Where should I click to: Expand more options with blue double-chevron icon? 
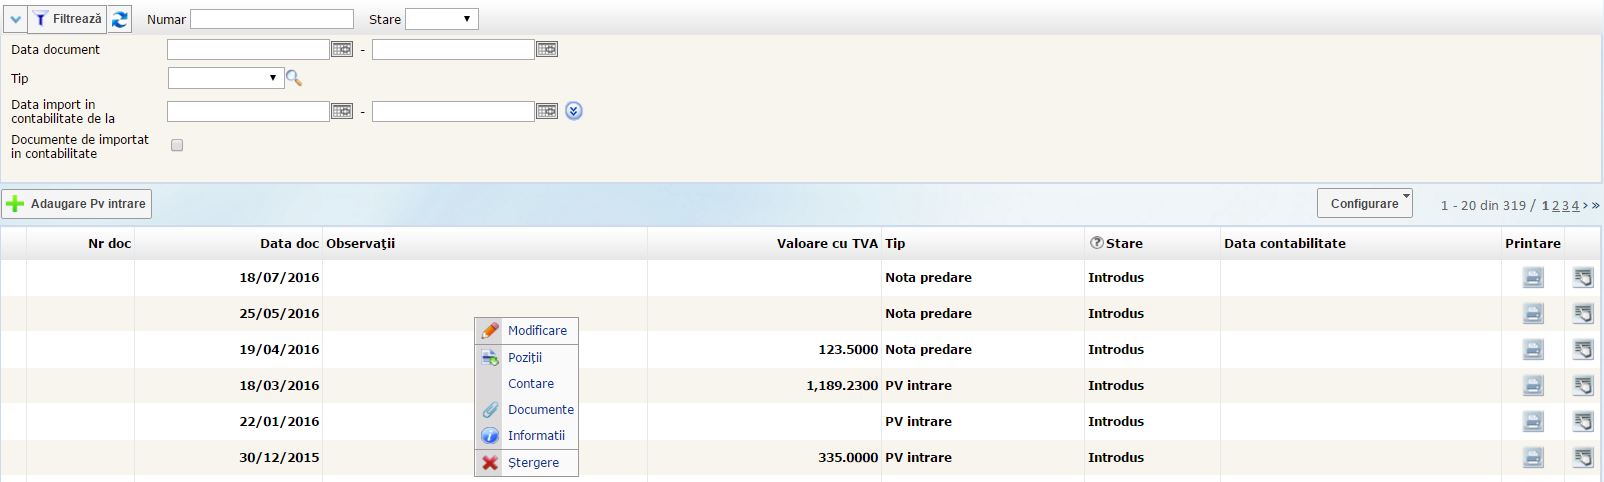[573, 111]
